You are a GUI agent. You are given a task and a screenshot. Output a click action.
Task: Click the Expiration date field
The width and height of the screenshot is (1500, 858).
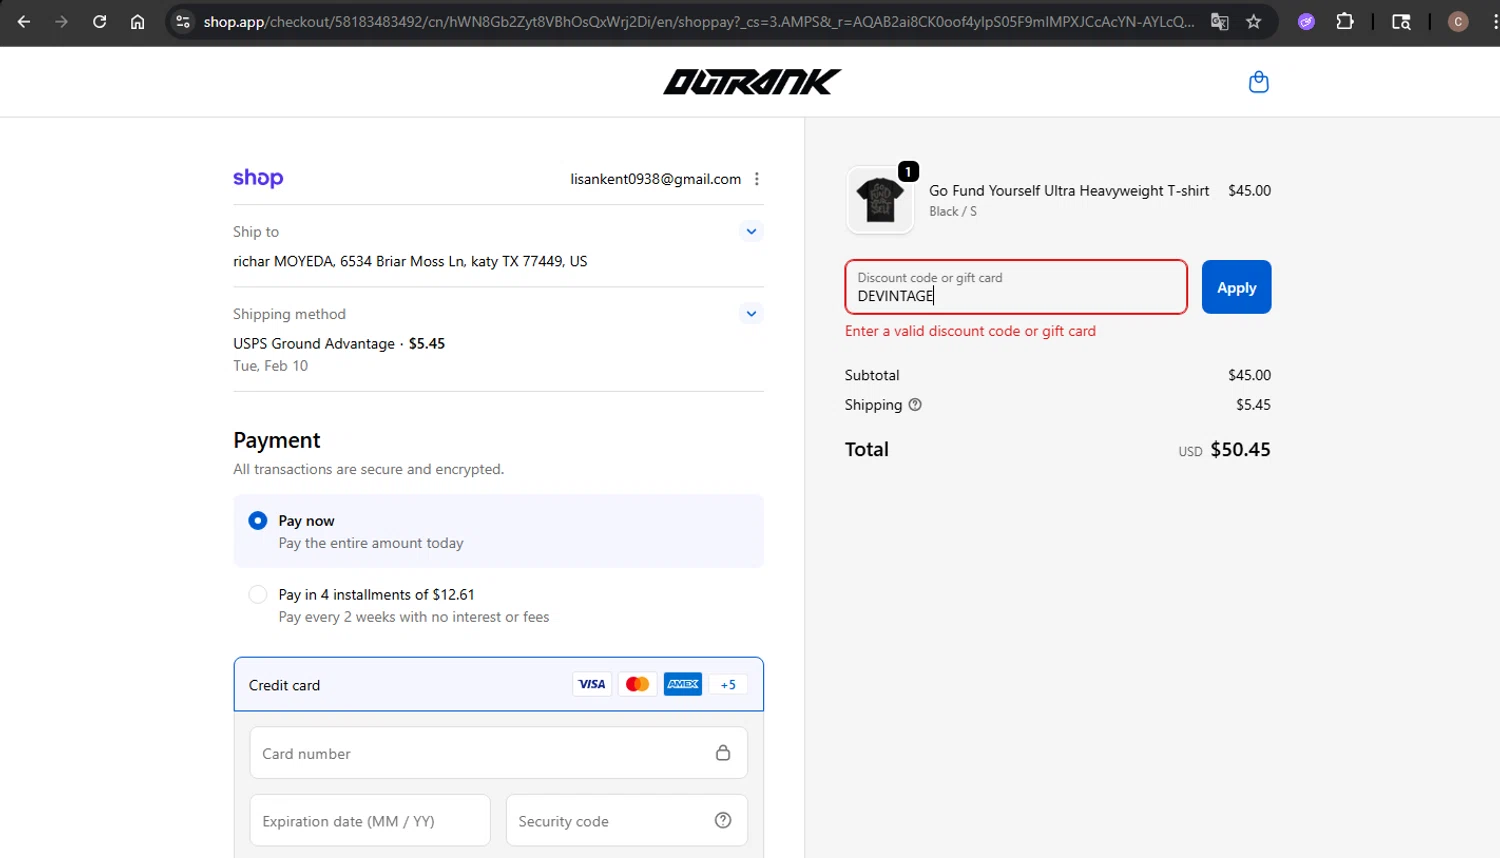pos(370,820)
